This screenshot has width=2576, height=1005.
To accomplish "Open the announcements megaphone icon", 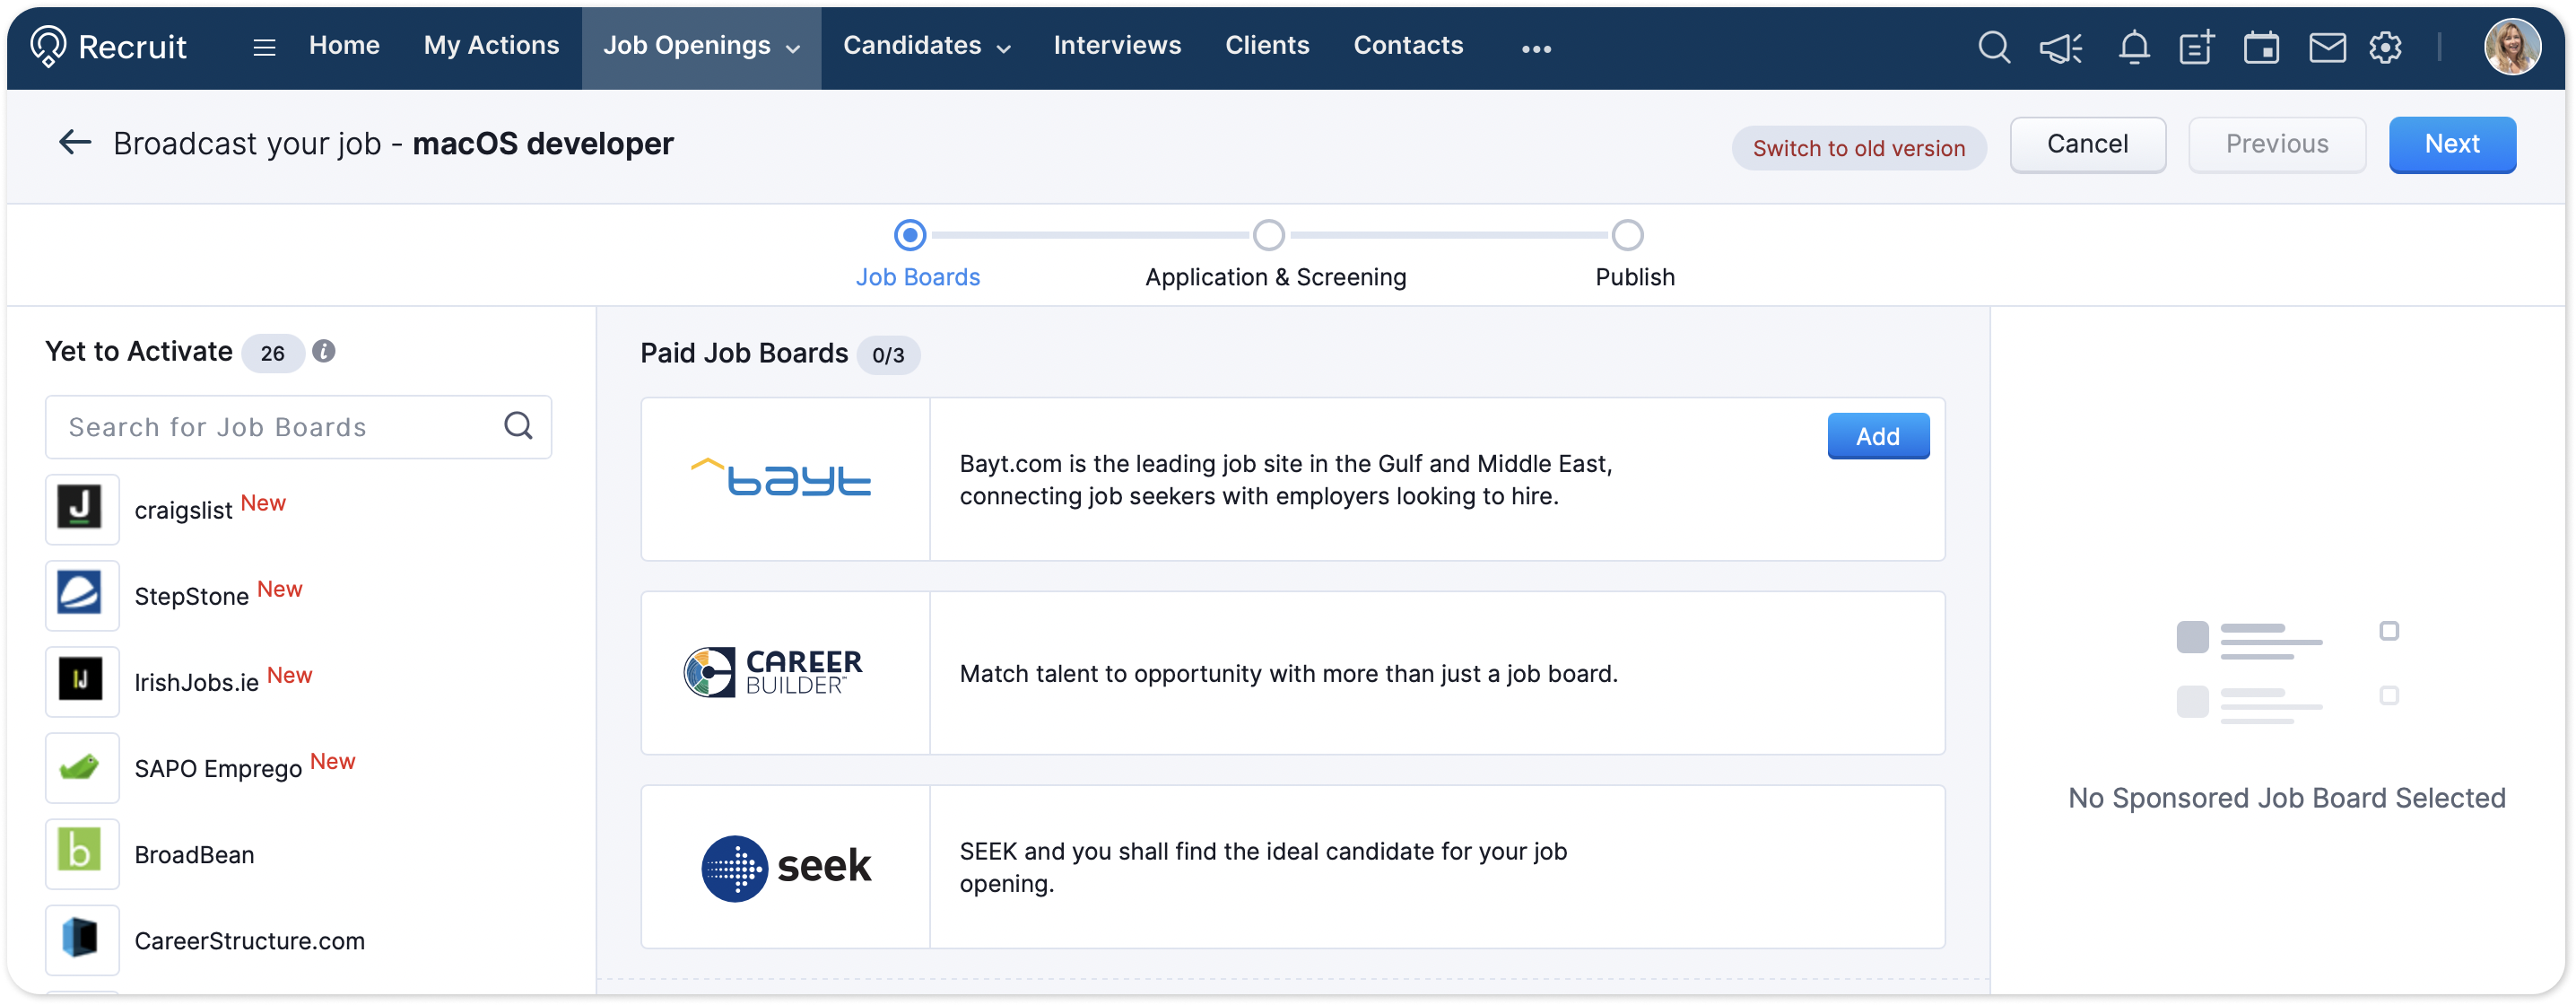I will 2061,47.
